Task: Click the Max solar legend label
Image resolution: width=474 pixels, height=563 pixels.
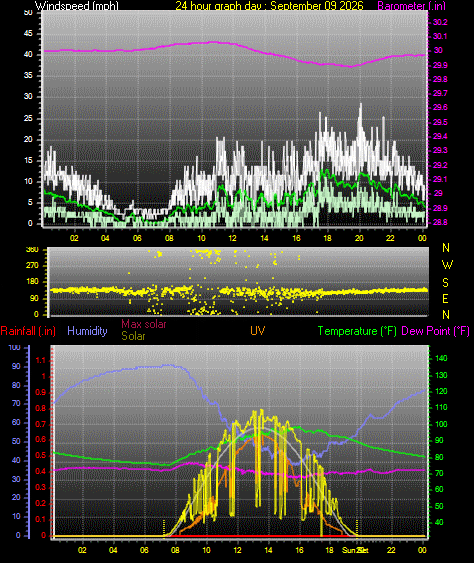Action: 144,324
